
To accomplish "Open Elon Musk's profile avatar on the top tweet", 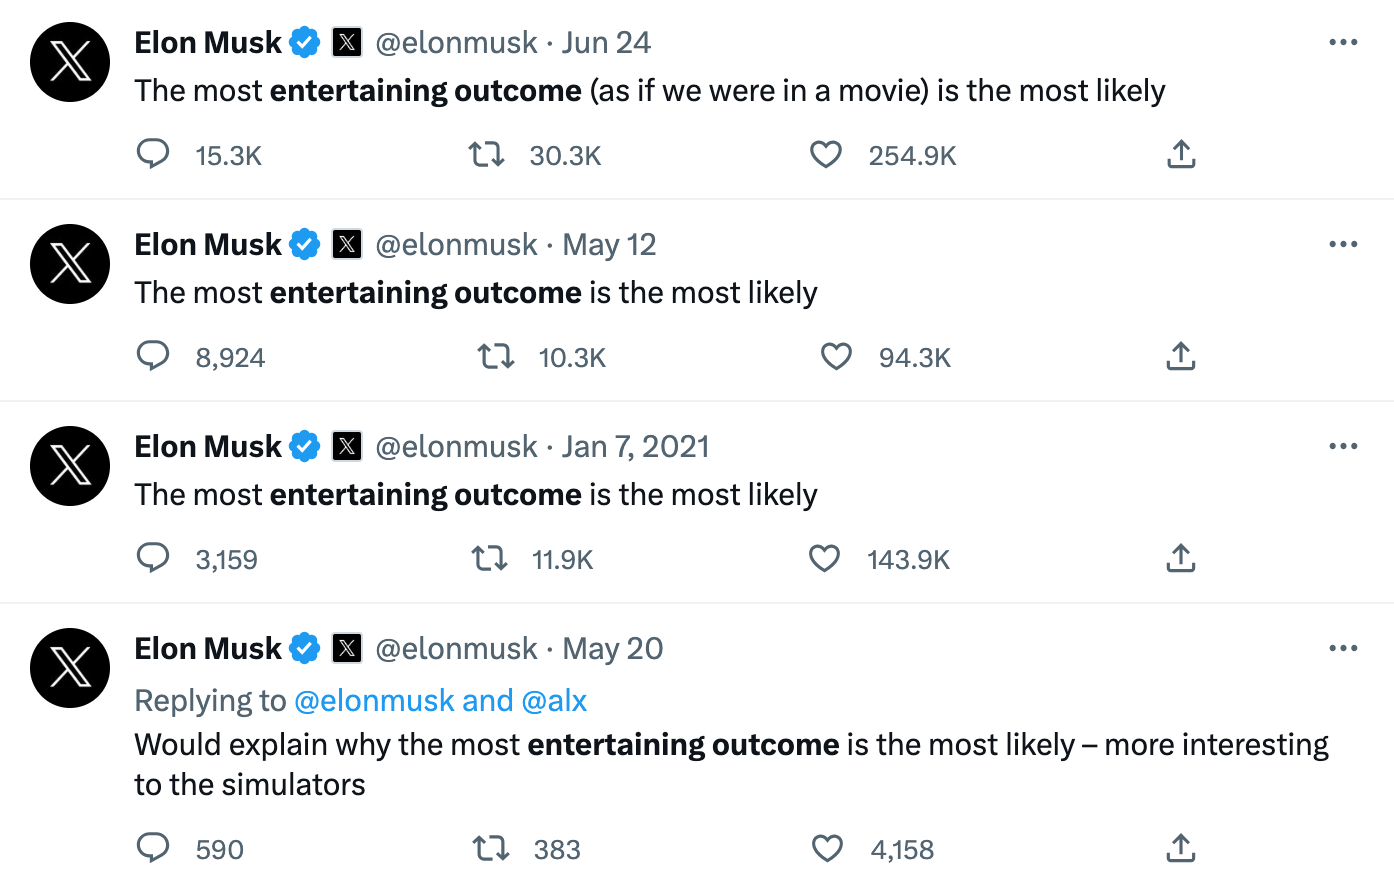I will (69, 62).
